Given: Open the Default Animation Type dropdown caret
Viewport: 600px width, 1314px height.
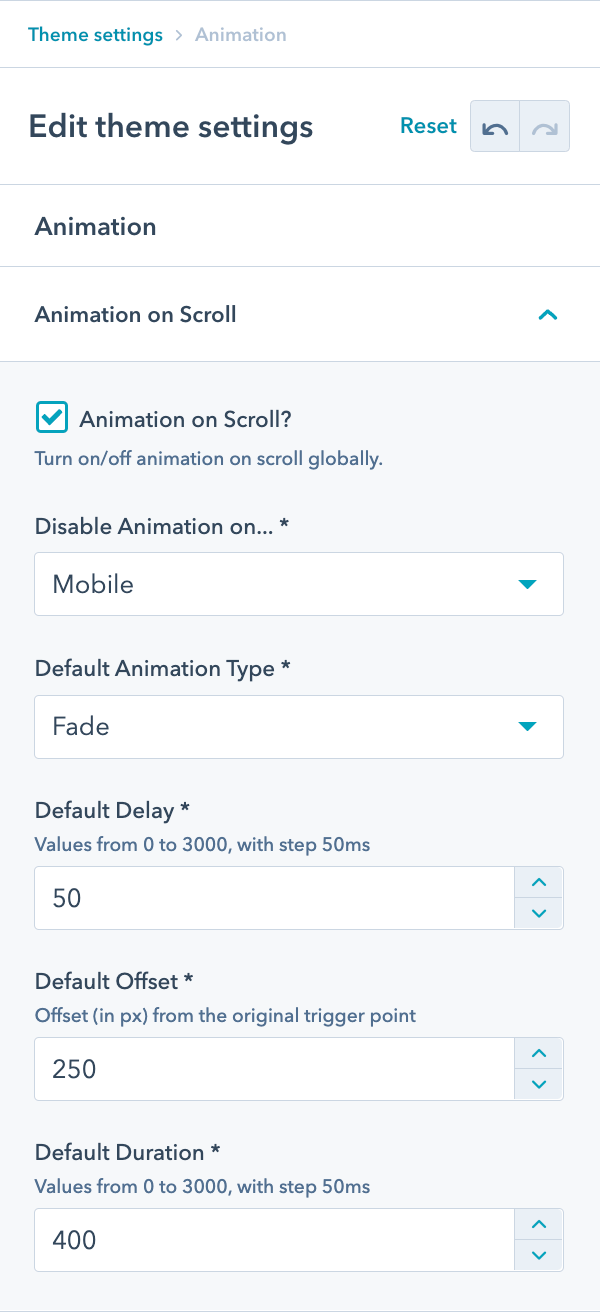Looking at the screenshot, I should tap(527, 727).
